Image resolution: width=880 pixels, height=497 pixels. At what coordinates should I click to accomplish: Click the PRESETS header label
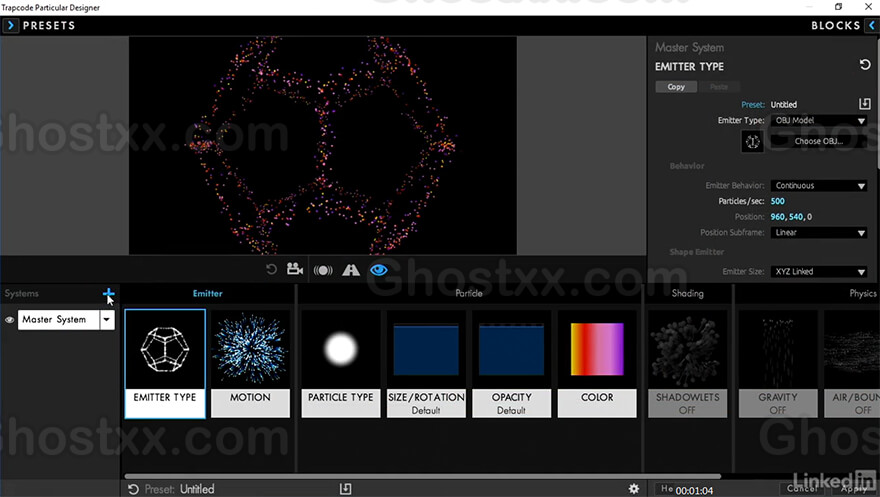49,25
